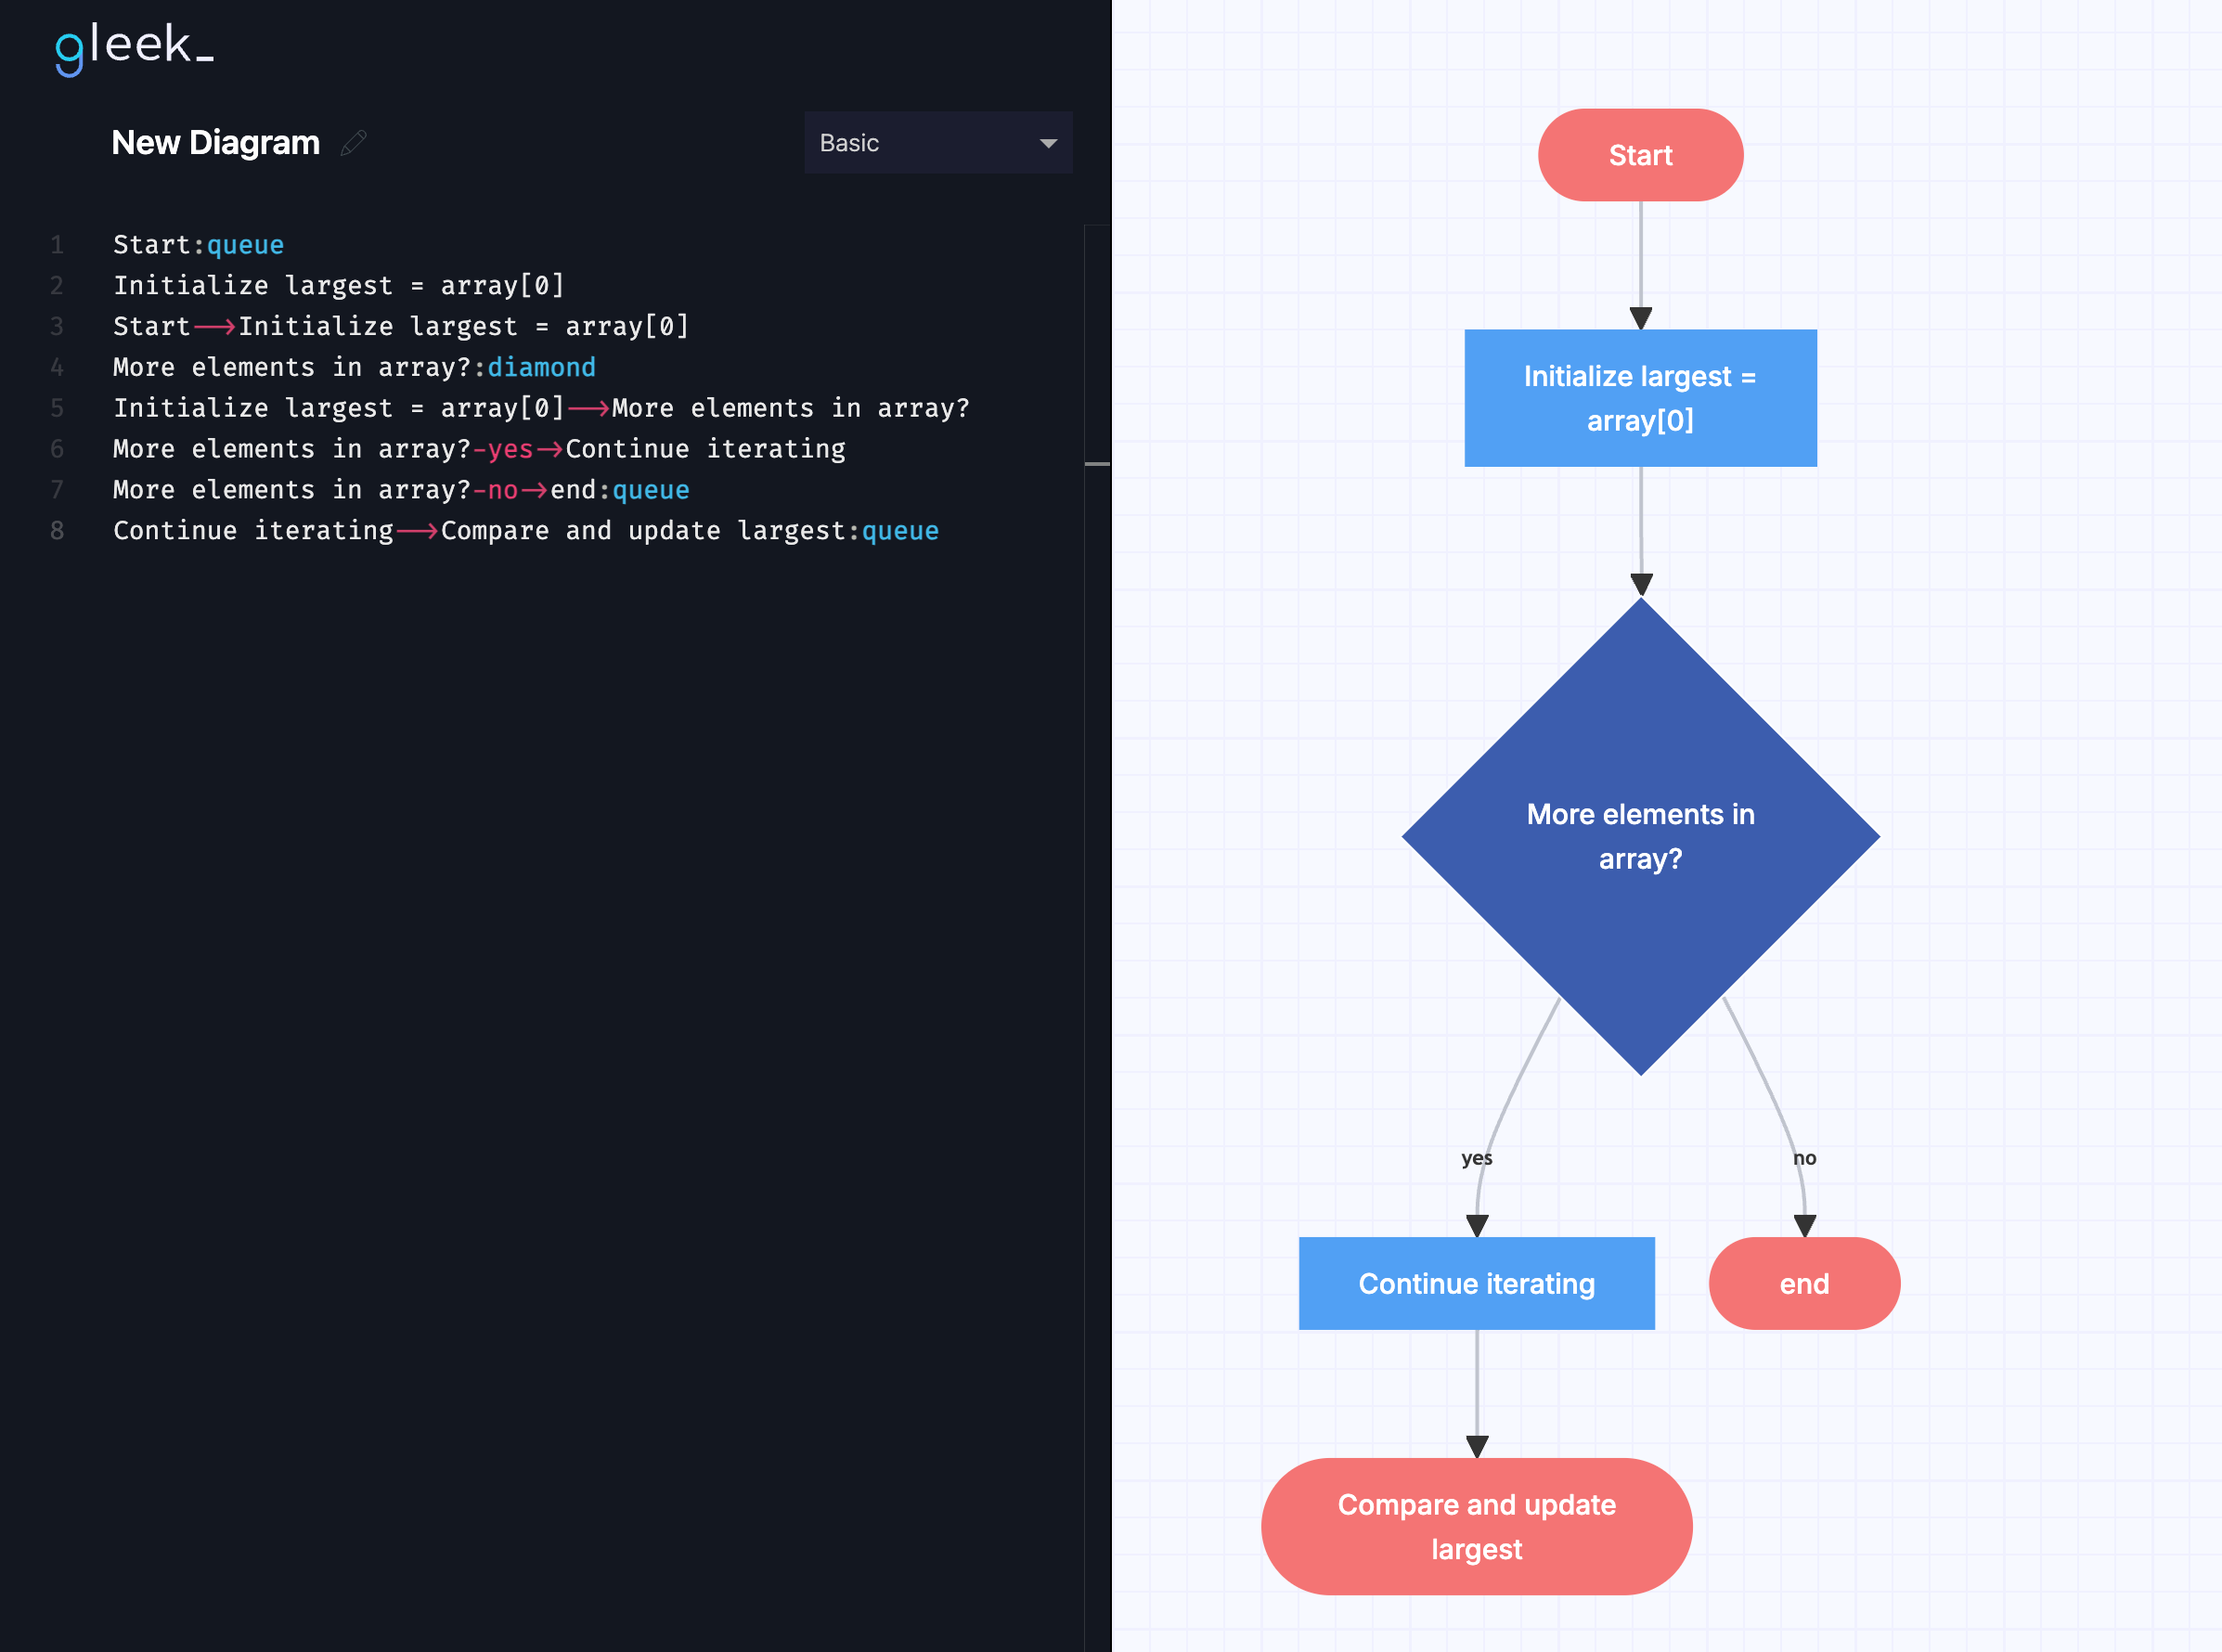This screenshot has width=2222, height=1652.
Task: Click code line 8 Compare and update largest
Action: tap(645, 531)
